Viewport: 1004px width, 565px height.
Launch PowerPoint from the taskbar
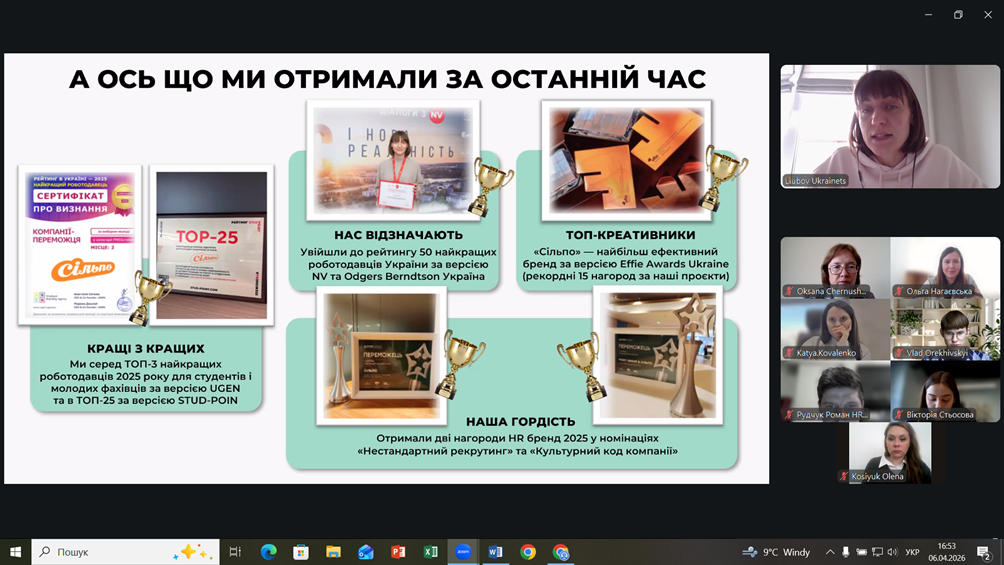[398, 552]
